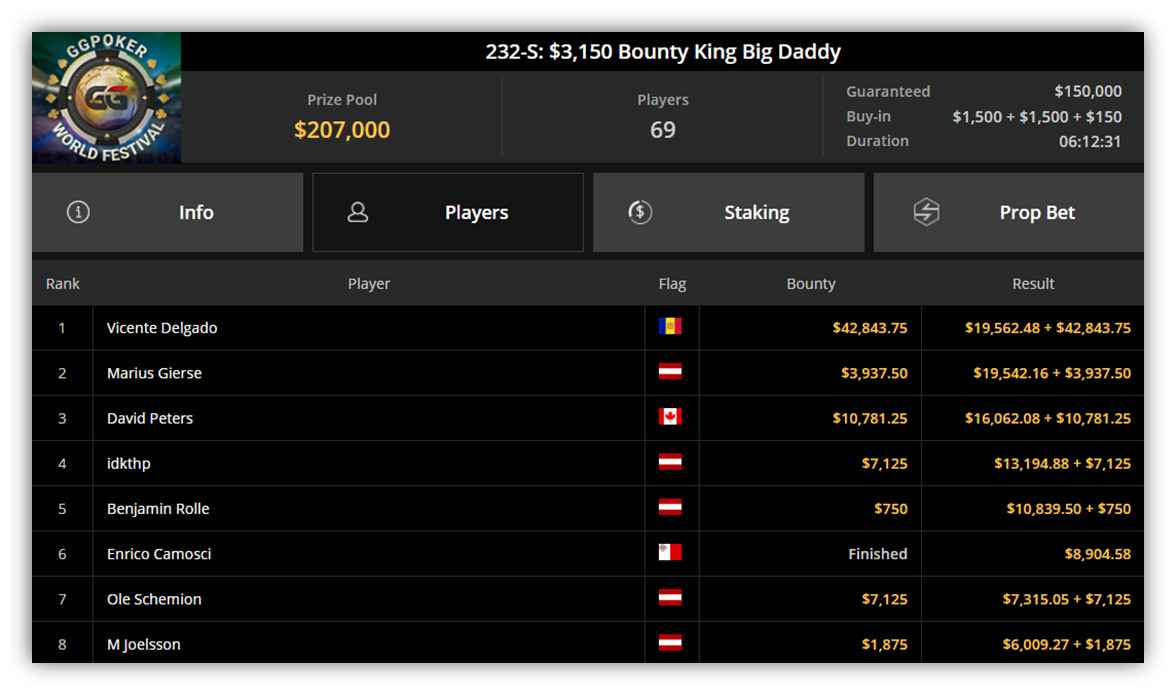Viewport: 1176px width, 695px height.
Task: Sort by Rank column header
Action: pyautogui.click(x=62, y=283)
